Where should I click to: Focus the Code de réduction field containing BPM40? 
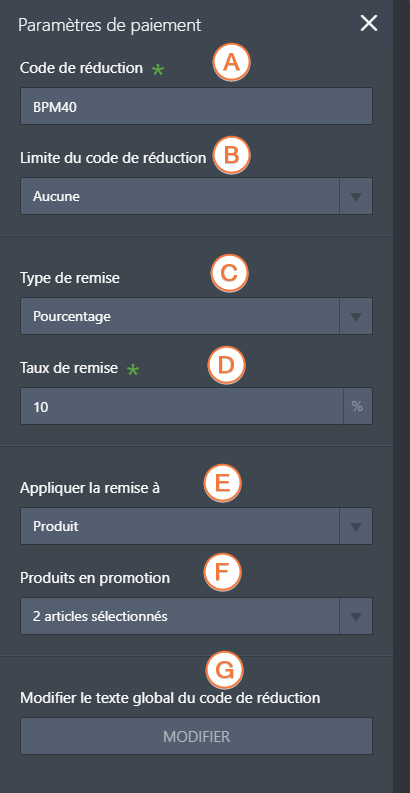click(197, 106)
